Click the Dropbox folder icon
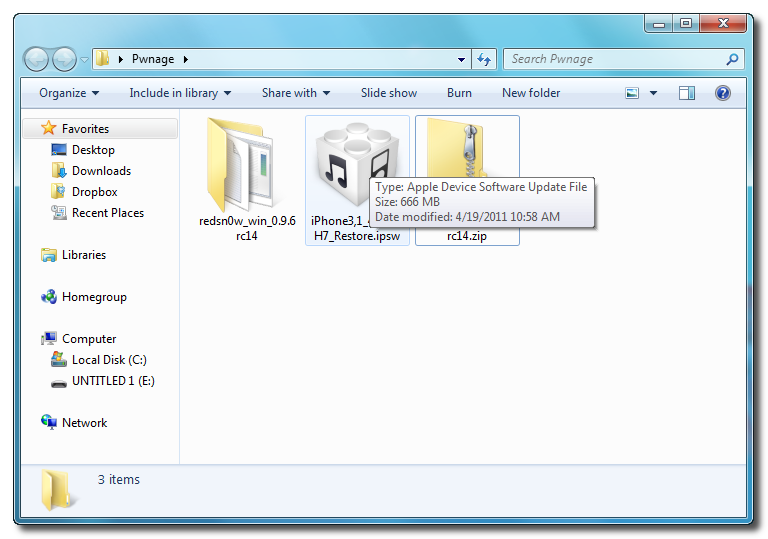This screenshot has width=768, height=539. [x=58, y=192]
